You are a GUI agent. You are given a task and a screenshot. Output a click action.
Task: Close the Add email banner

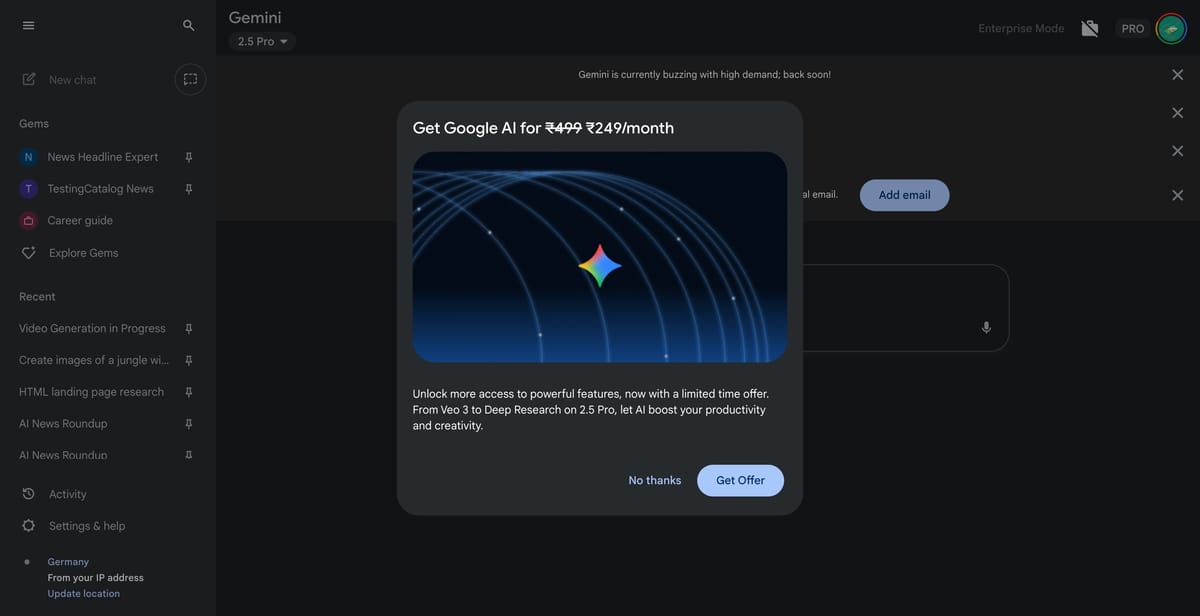(x=1177, y=195)
